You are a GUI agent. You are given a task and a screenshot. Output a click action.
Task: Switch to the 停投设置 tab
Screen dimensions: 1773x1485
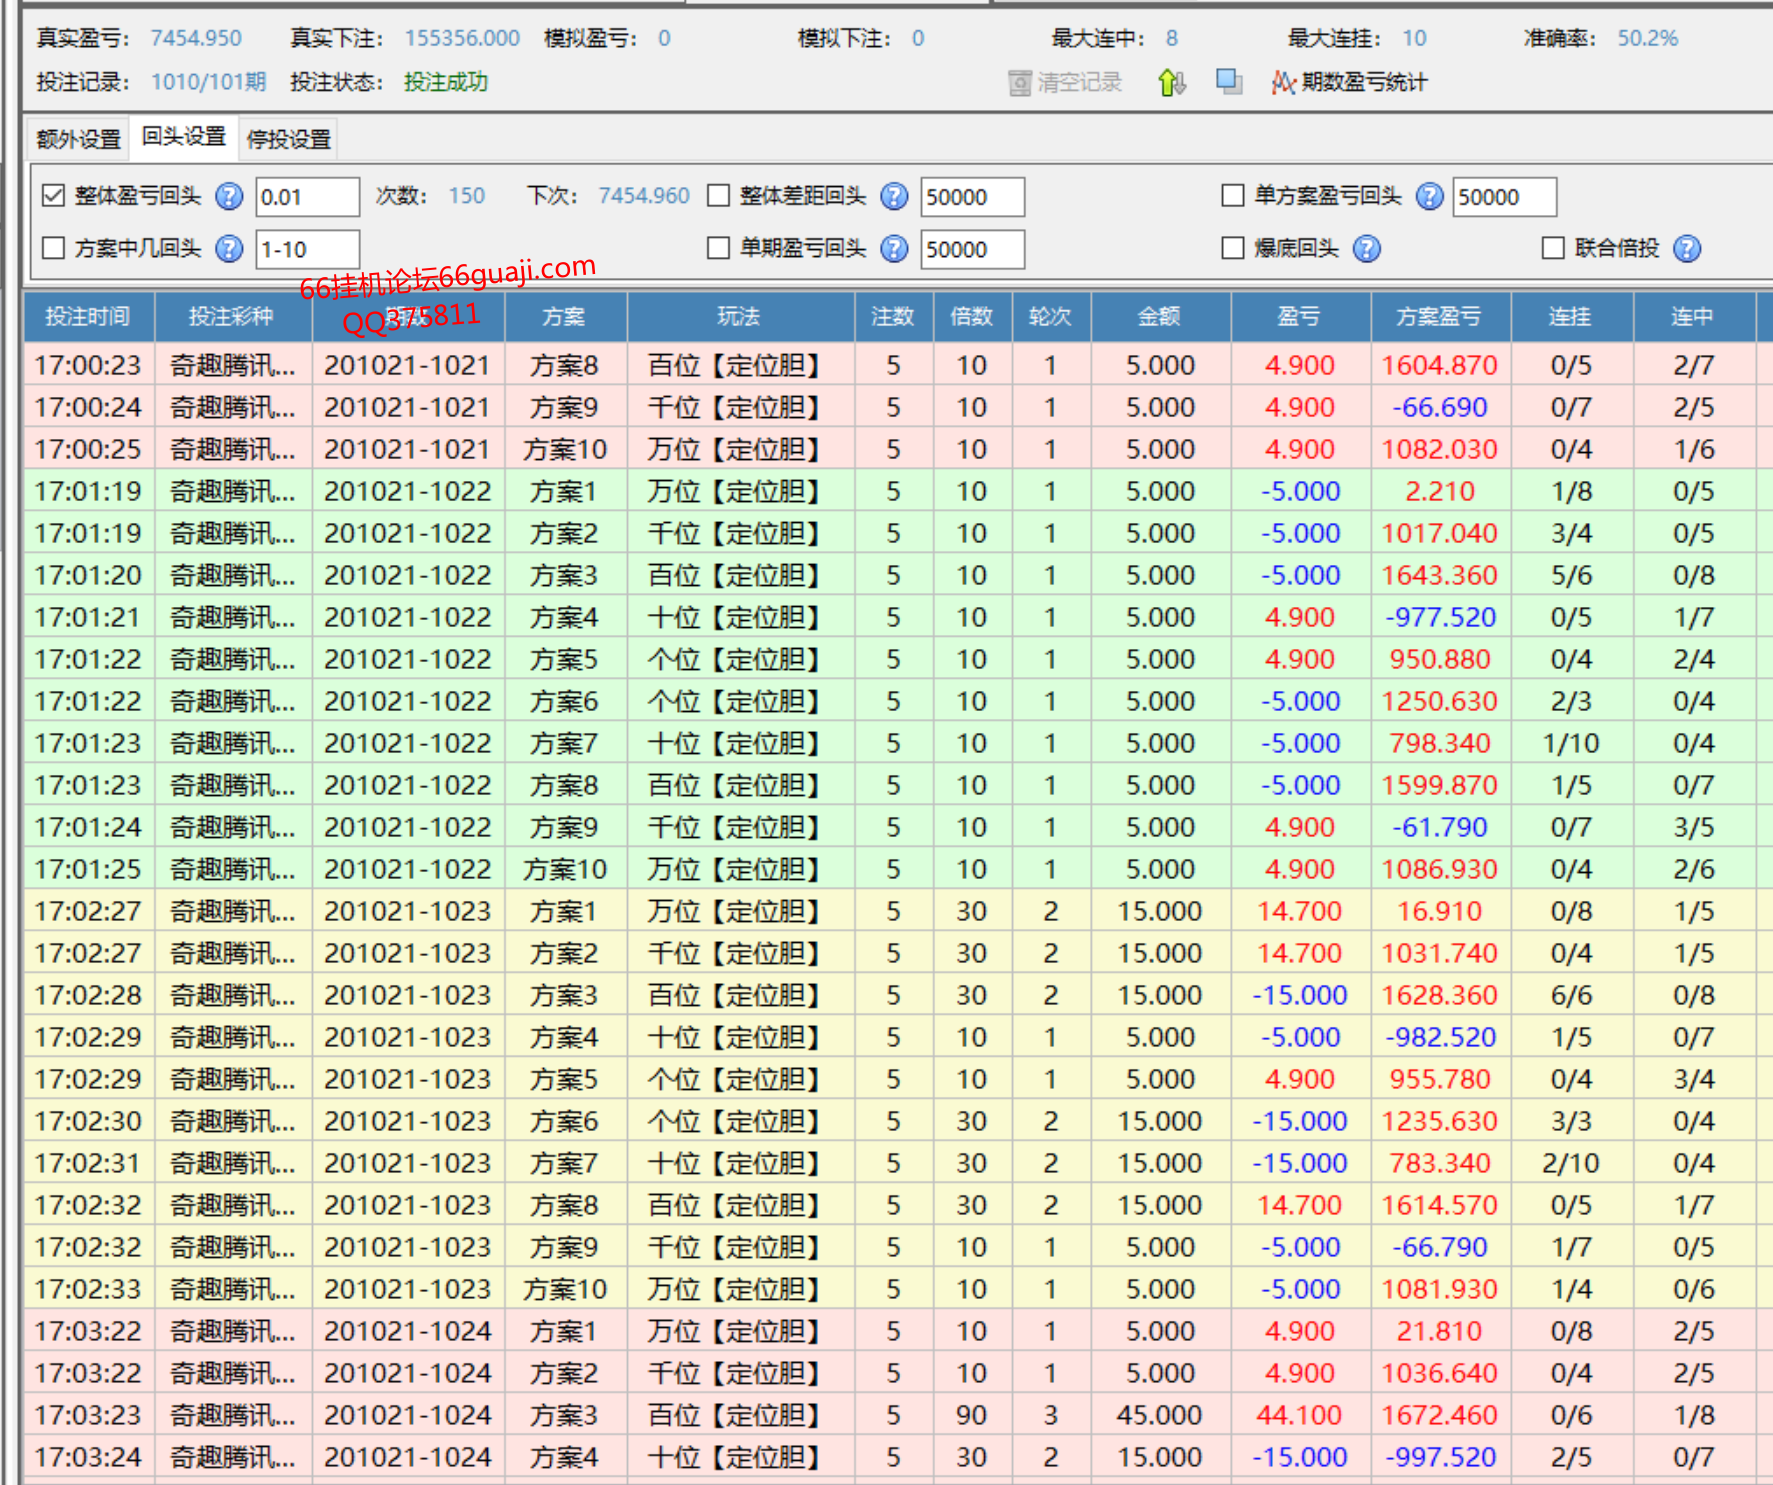[x=288, y=139]
